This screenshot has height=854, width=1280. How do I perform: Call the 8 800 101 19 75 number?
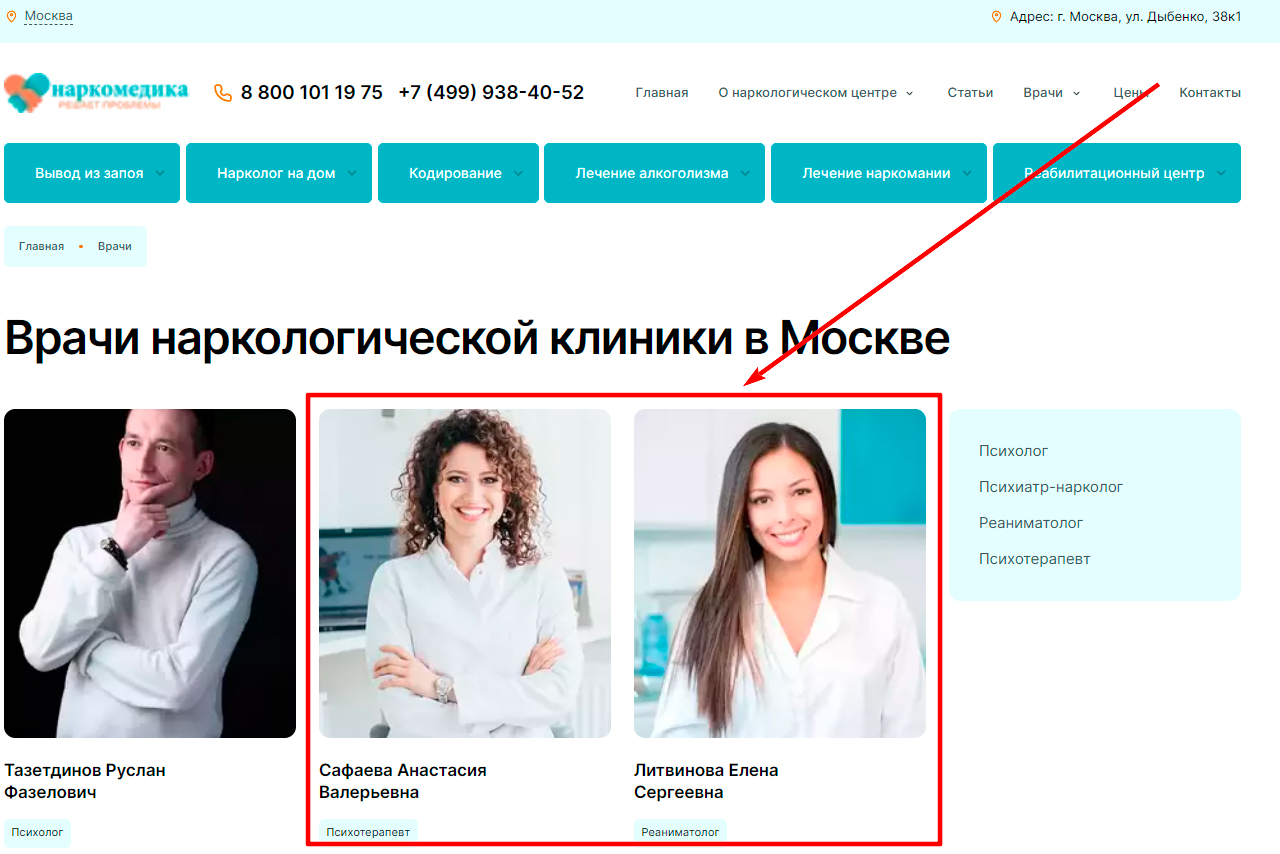pyautogui.click(x=312, y=92)
